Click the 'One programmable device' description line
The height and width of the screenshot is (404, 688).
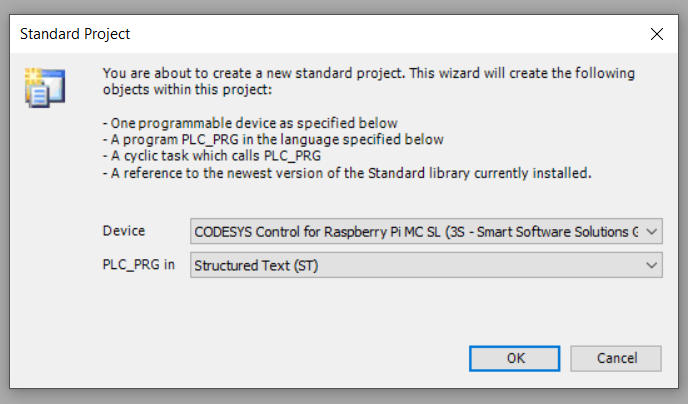250,123
